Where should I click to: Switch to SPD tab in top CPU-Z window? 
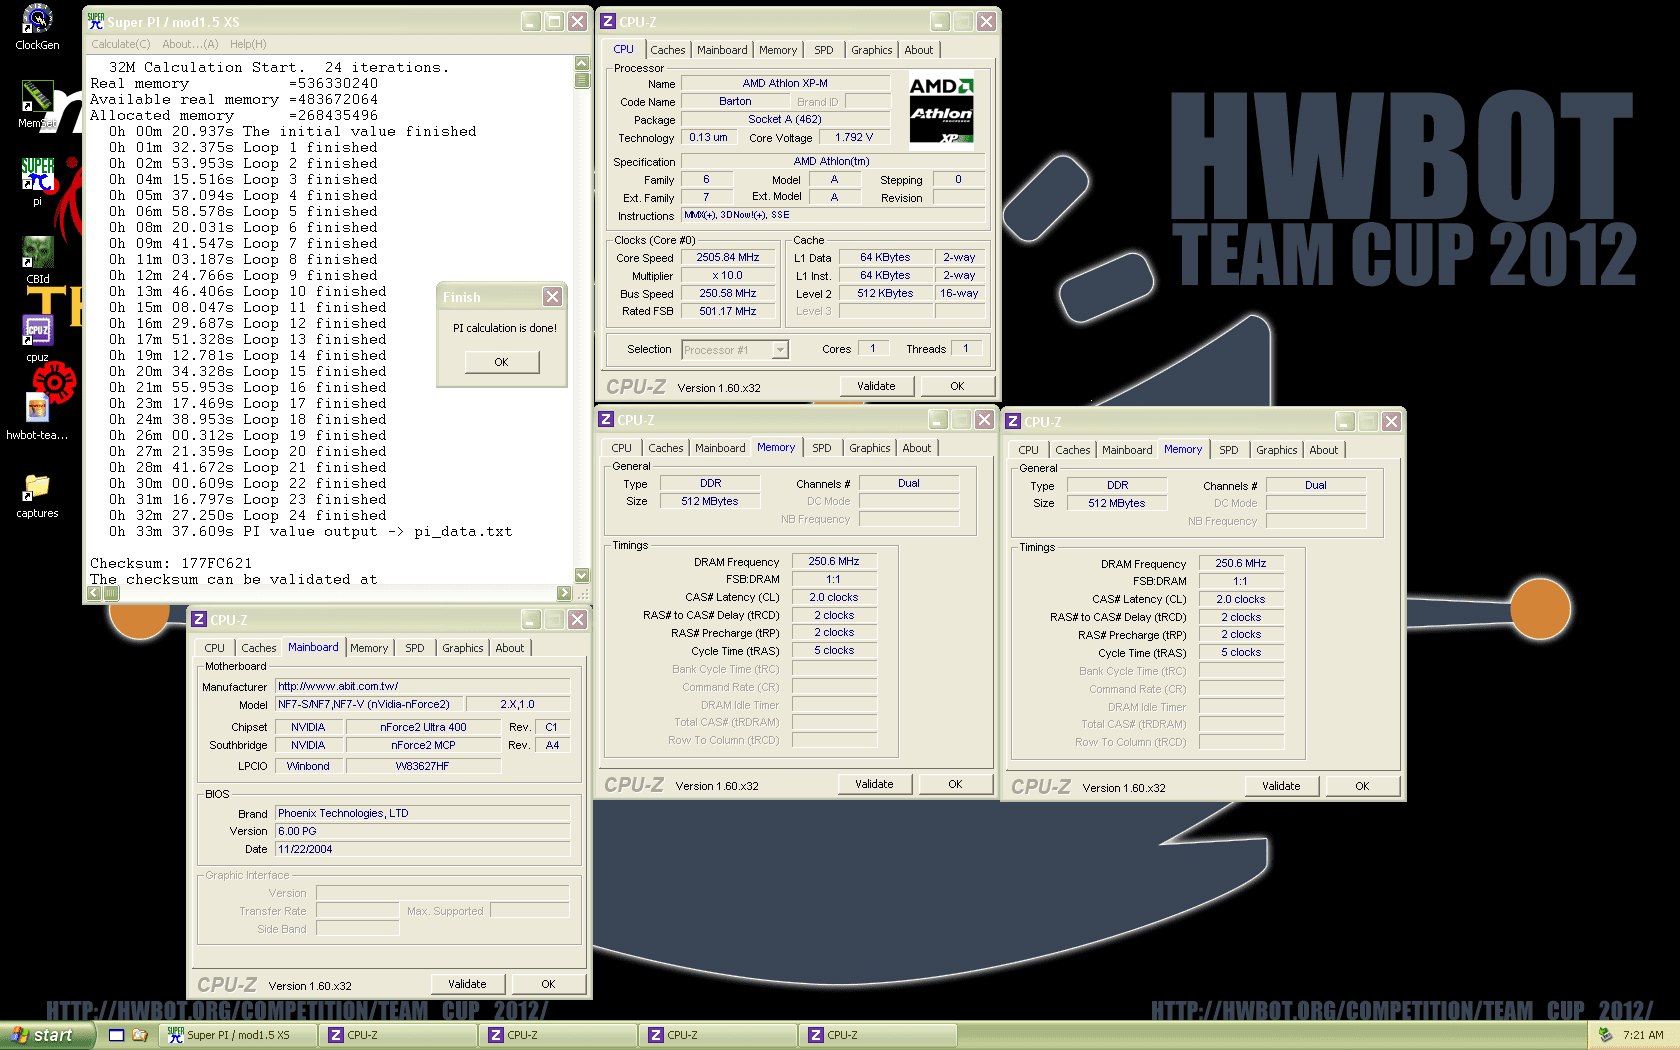[824, 50]
